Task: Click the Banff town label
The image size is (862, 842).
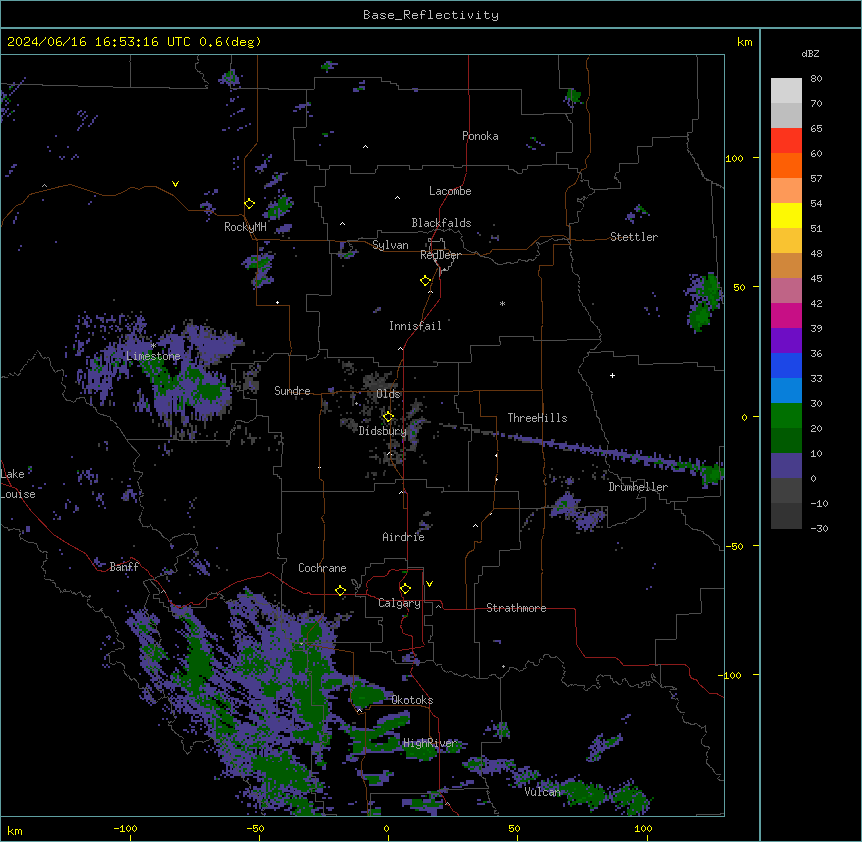Action: 124,567
